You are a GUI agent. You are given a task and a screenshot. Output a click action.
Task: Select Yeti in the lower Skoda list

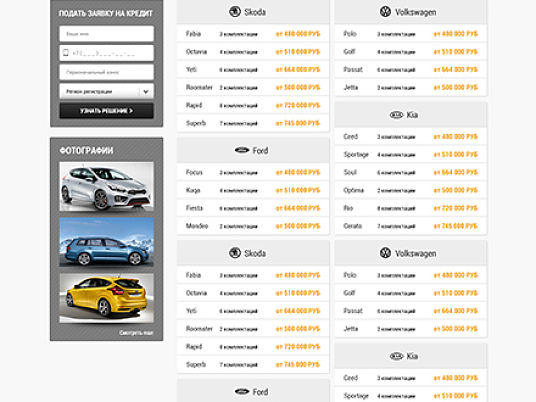pos(191,311)
